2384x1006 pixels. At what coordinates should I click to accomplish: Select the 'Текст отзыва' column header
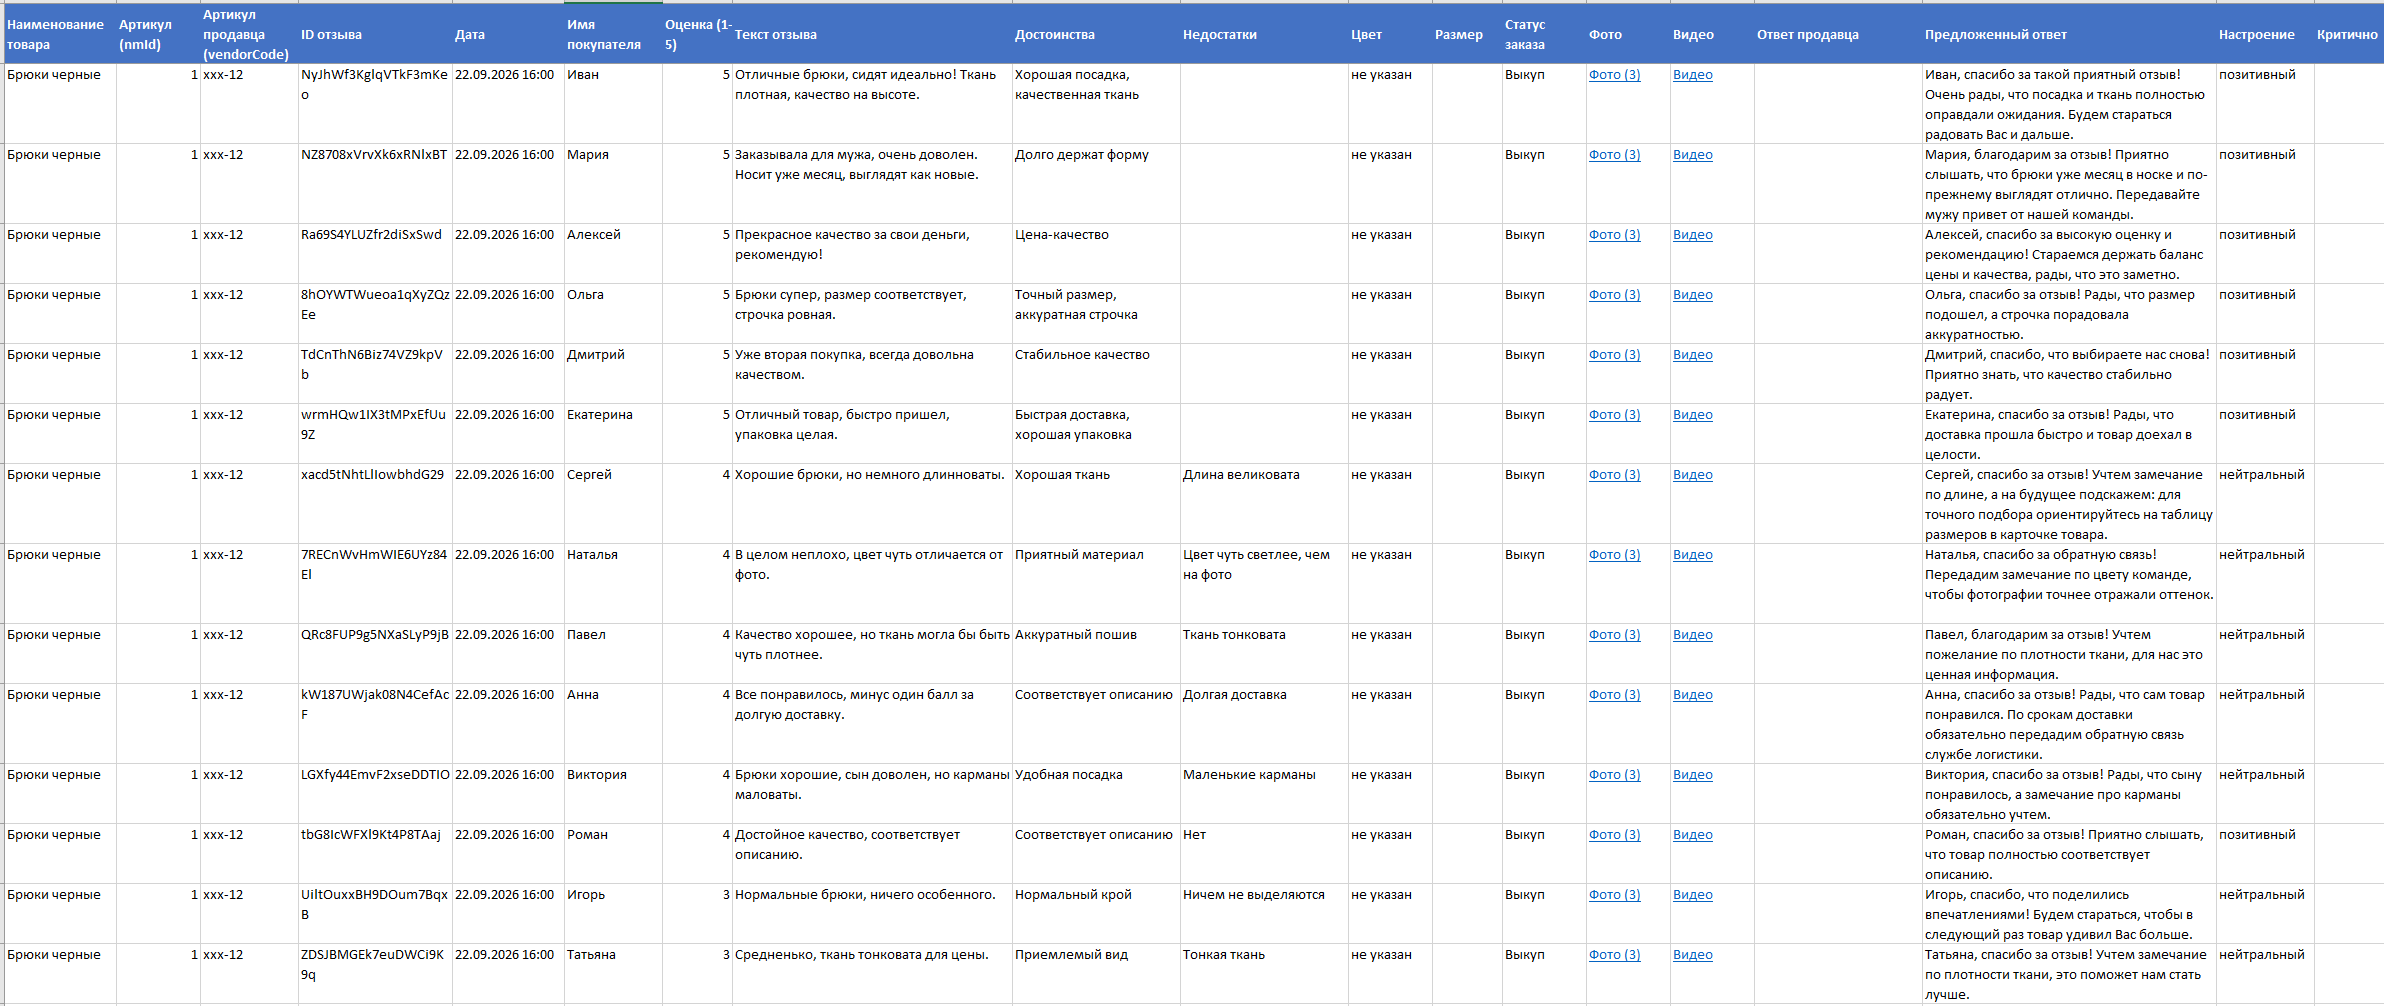[x=872, y=34]
